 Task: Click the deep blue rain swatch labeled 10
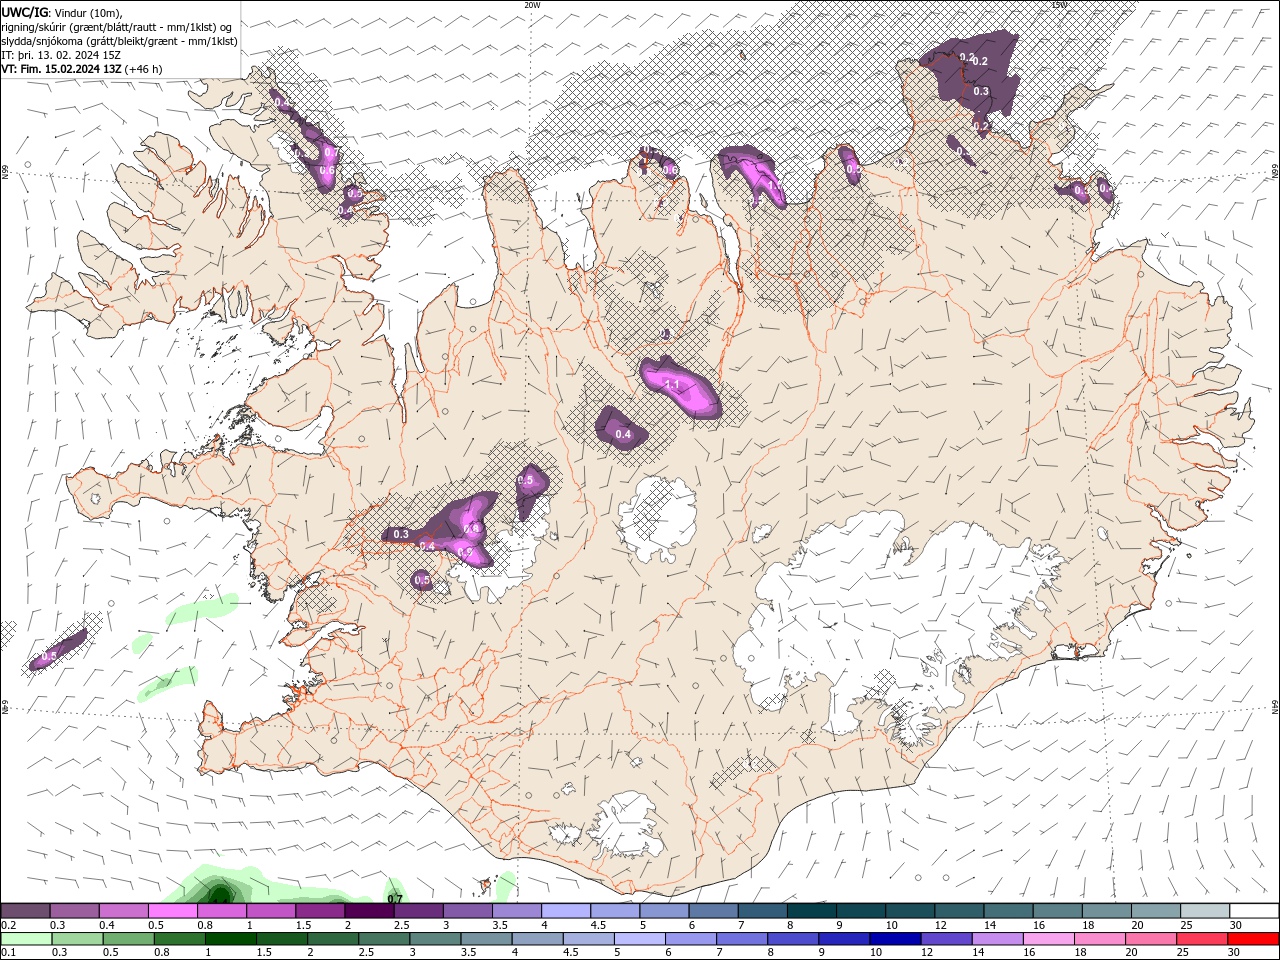896,939
